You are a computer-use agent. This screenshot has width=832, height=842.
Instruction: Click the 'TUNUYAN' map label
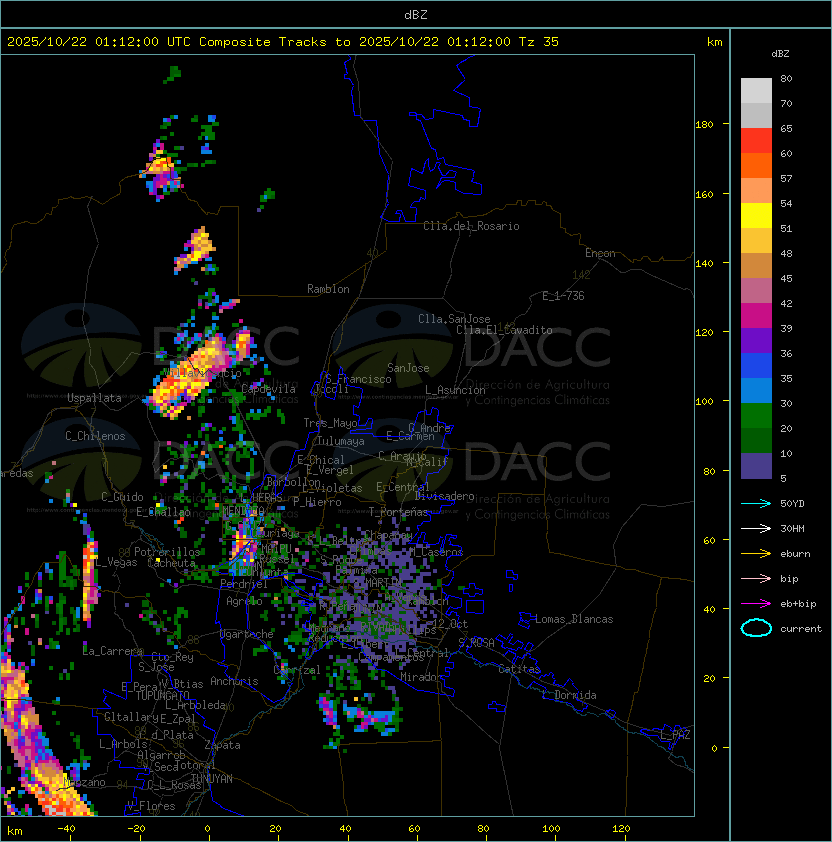click(x=212, y=779)
